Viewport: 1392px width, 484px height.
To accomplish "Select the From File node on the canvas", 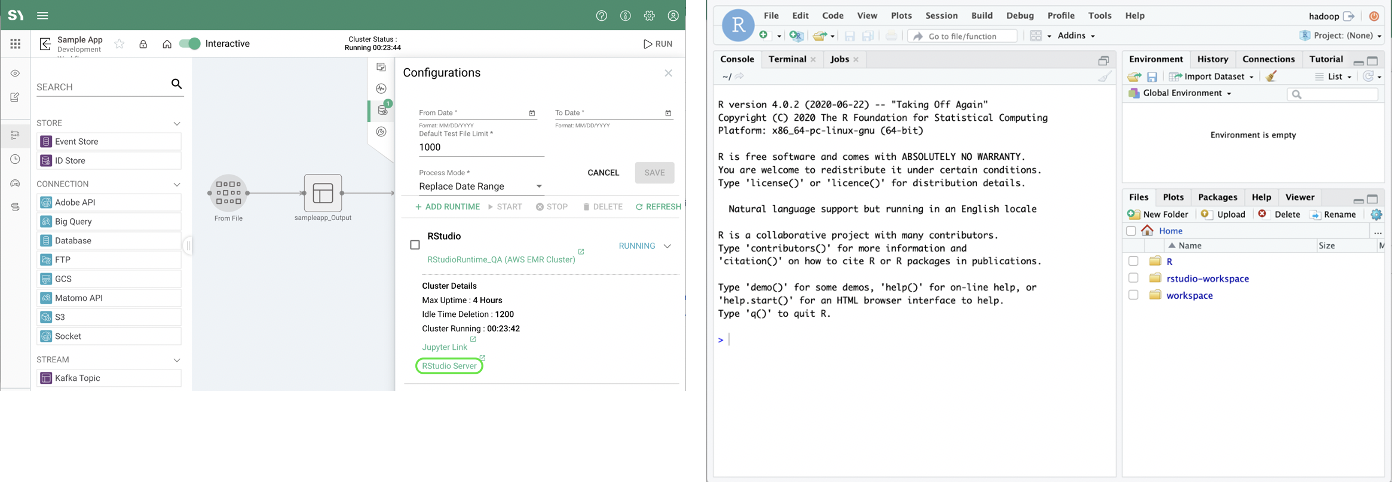I will (228, 193).
